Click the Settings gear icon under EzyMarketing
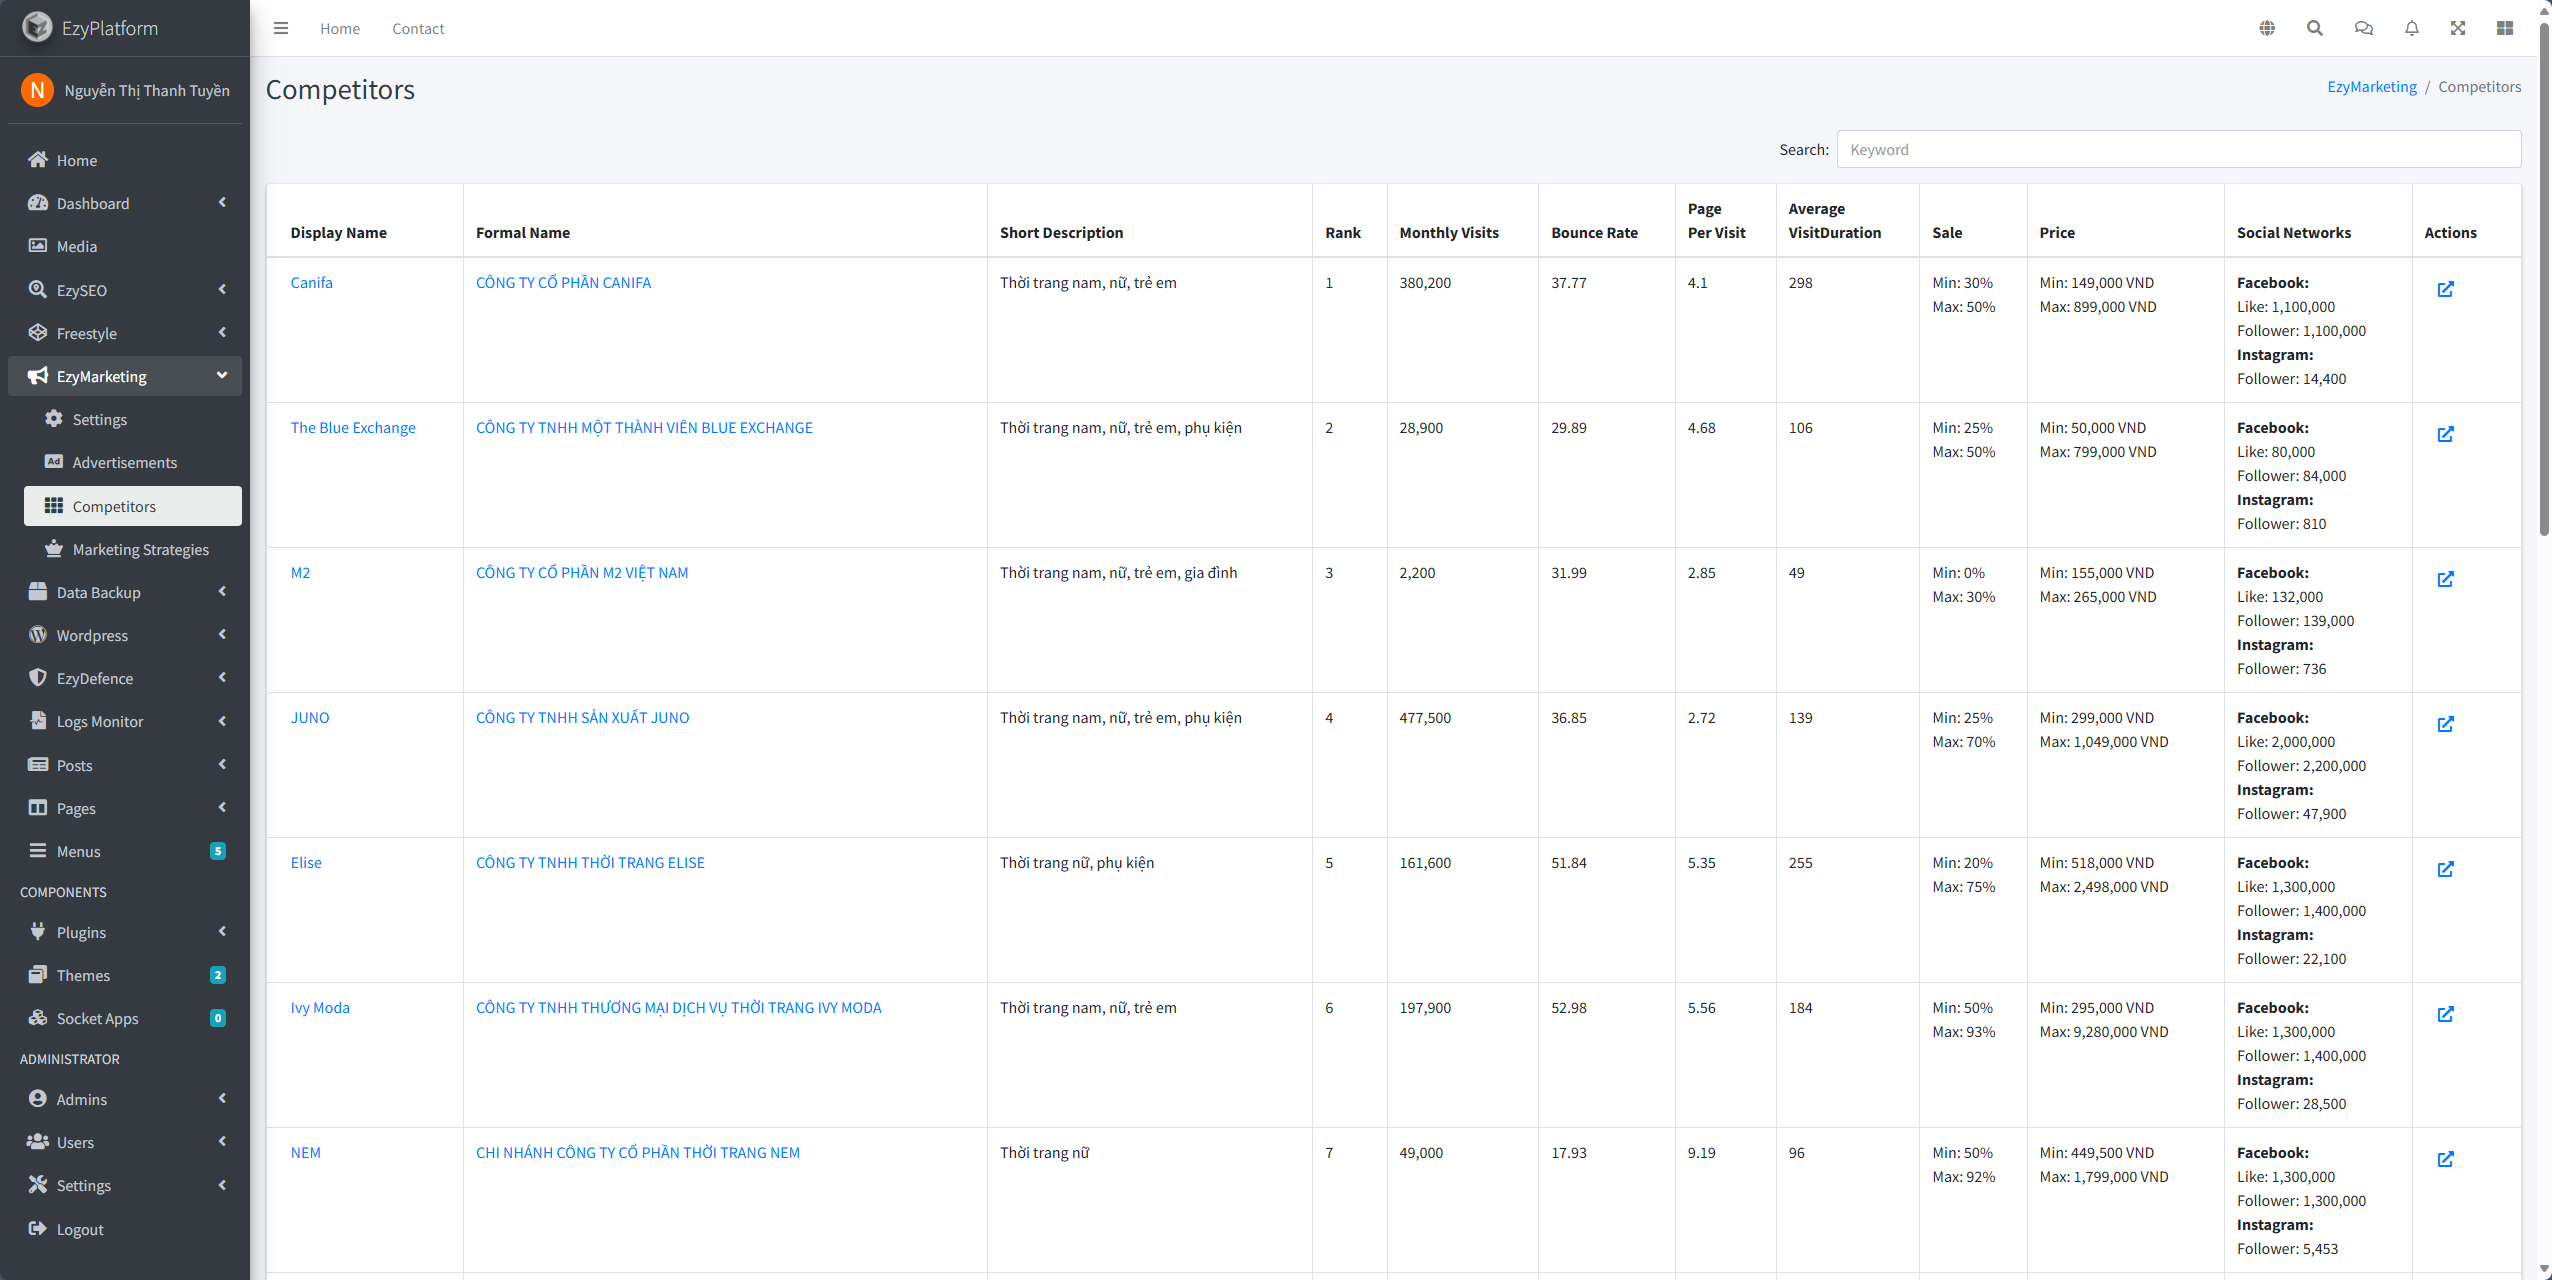Image resolution: width=2552 pixels, height=1280 pixels. click(54, 418)
